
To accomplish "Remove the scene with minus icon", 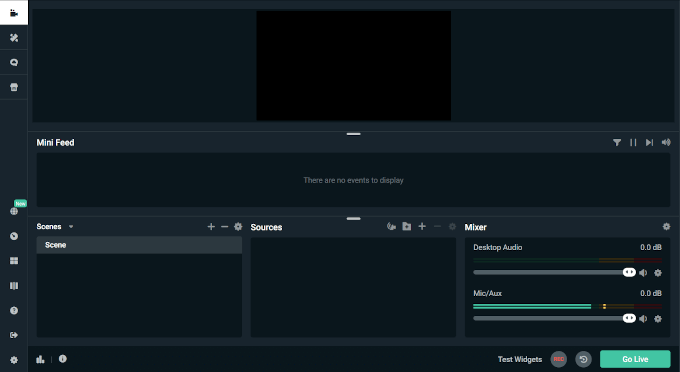I will pyautogui.click(x=225, y=226).
